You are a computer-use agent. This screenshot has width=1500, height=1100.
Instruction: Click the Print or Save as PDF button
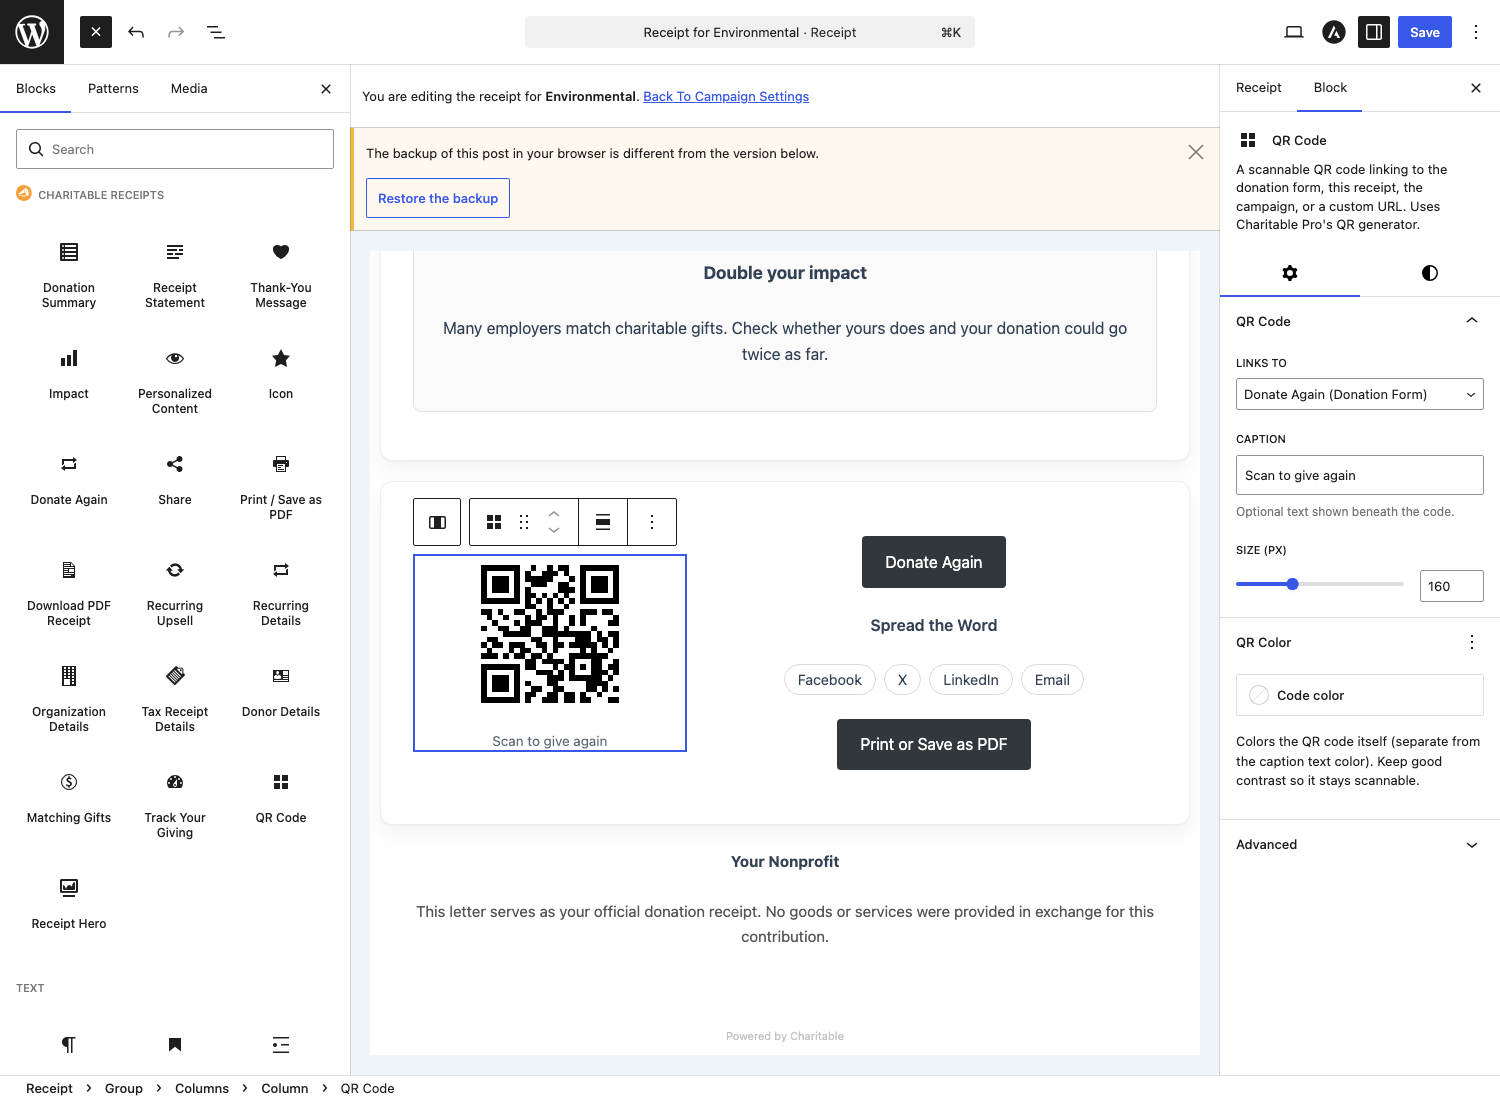[x=934, y=744]
